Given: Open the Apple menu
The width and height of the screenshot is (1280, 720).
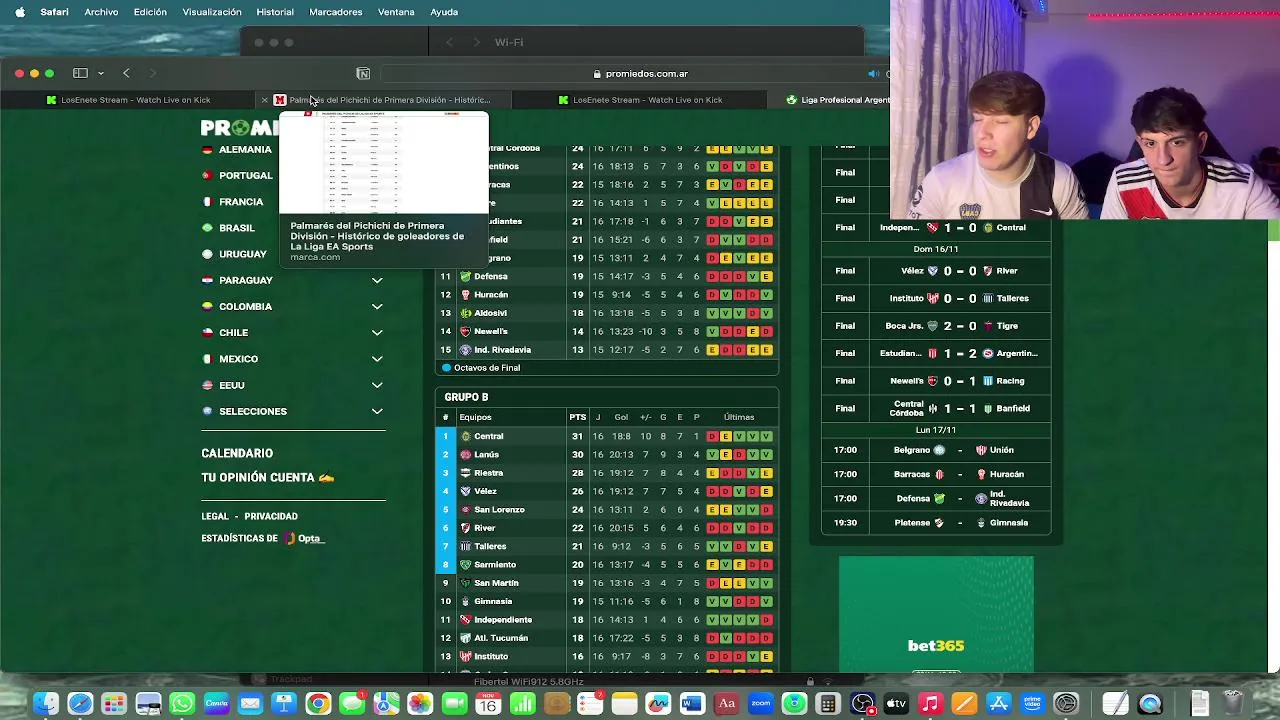Looking at the screenshot, I should click(x=20, y=12).
